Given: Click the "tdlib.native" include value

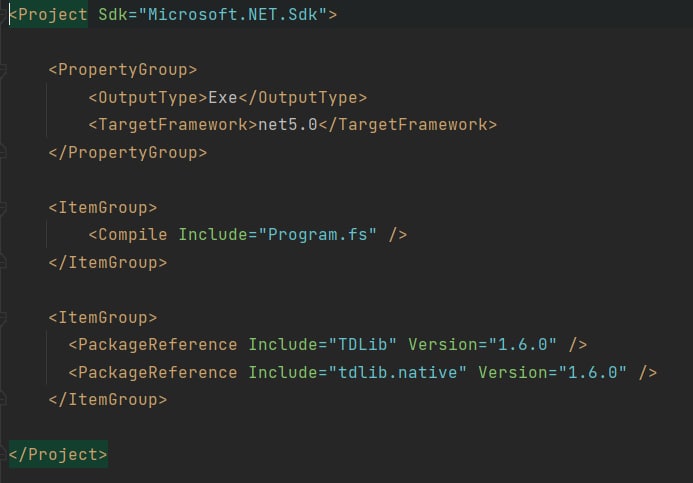Looking at the screenshot, I should point(397,373).
